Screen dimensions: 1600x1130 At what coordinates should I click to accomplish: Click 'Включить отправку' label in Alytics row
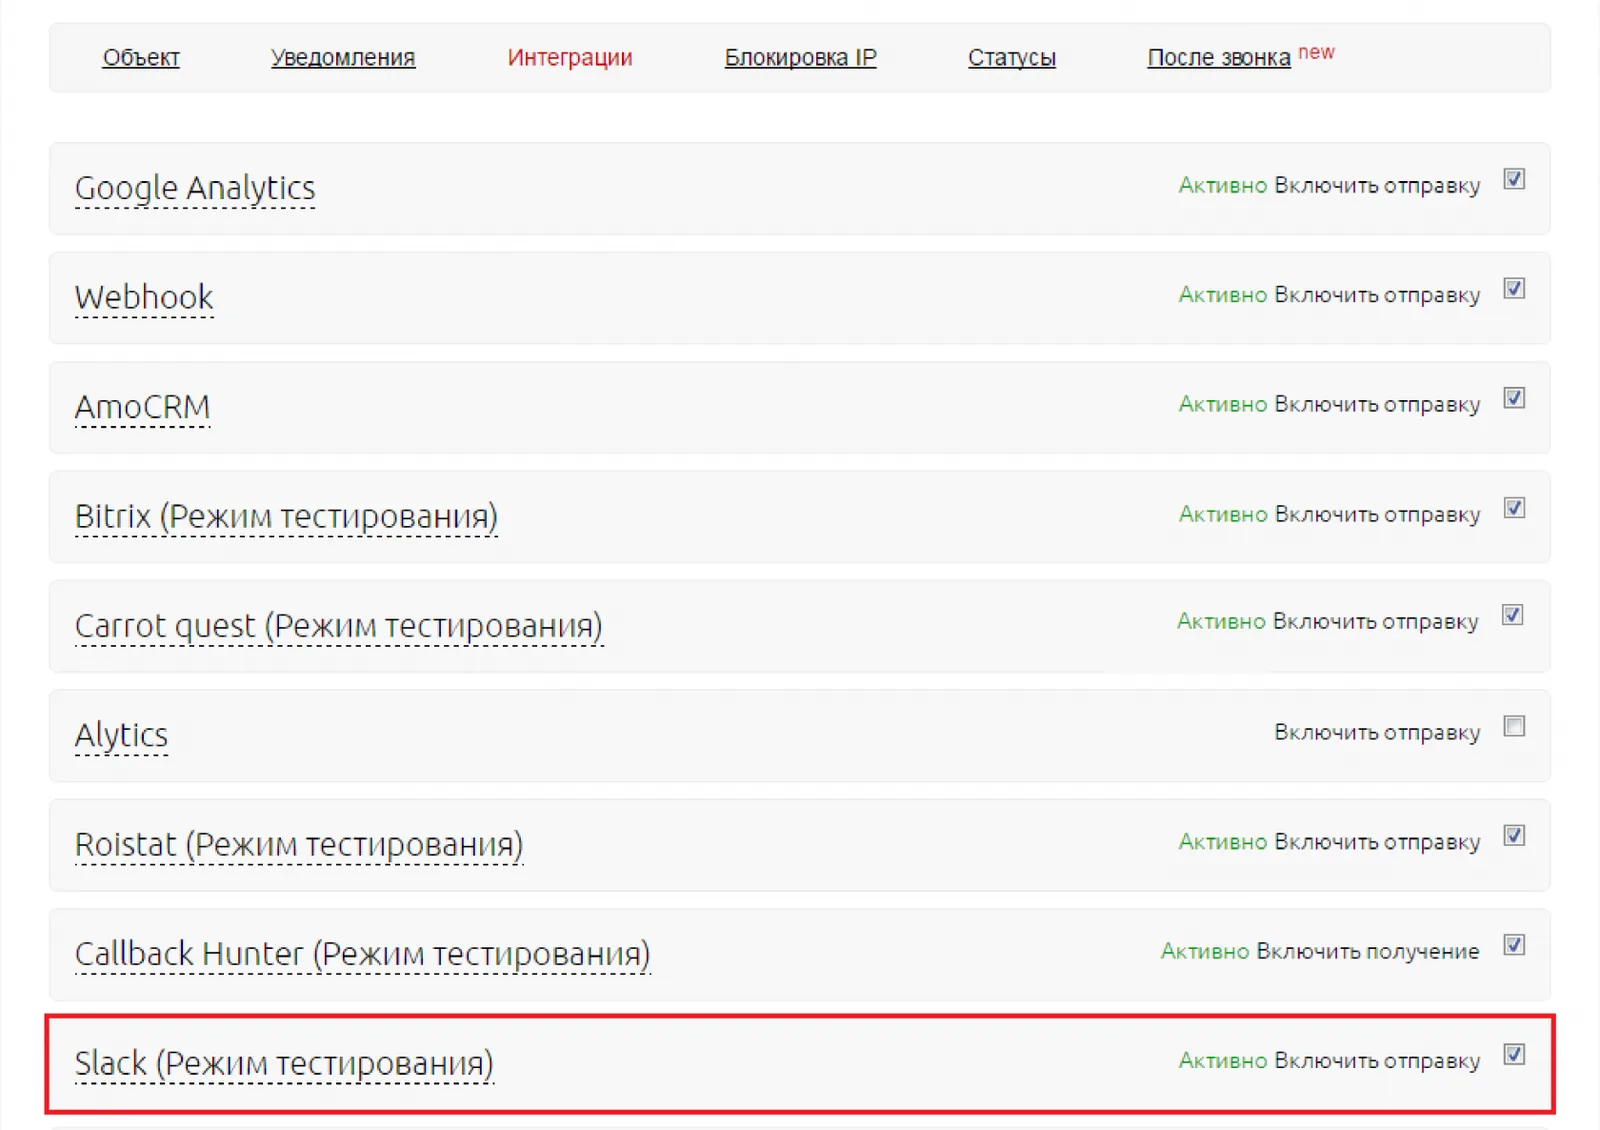[x=1377, y=733]
